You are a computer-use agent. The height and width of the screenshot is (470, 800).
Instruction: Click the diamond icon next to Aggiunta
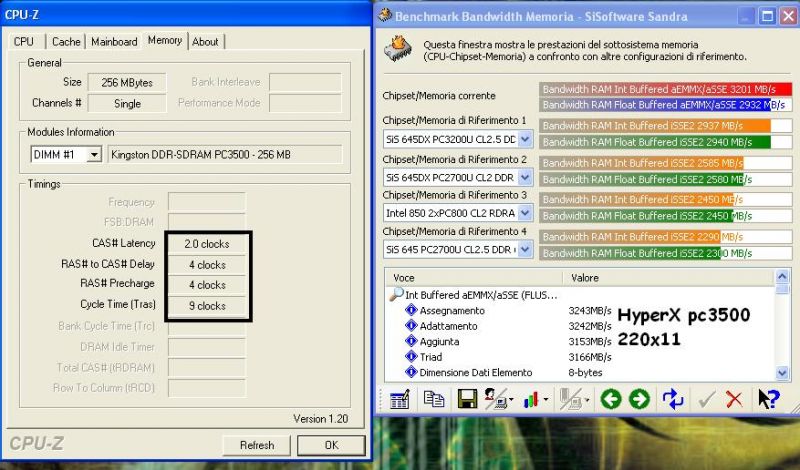click(411, 340)
